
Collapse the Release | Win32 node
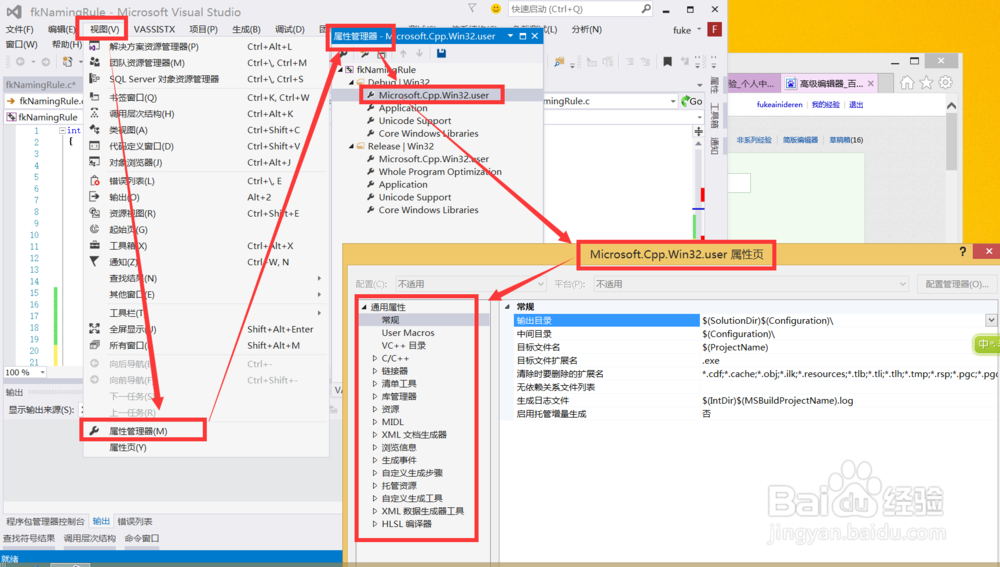pyautogui.click(x=351, y=146)
